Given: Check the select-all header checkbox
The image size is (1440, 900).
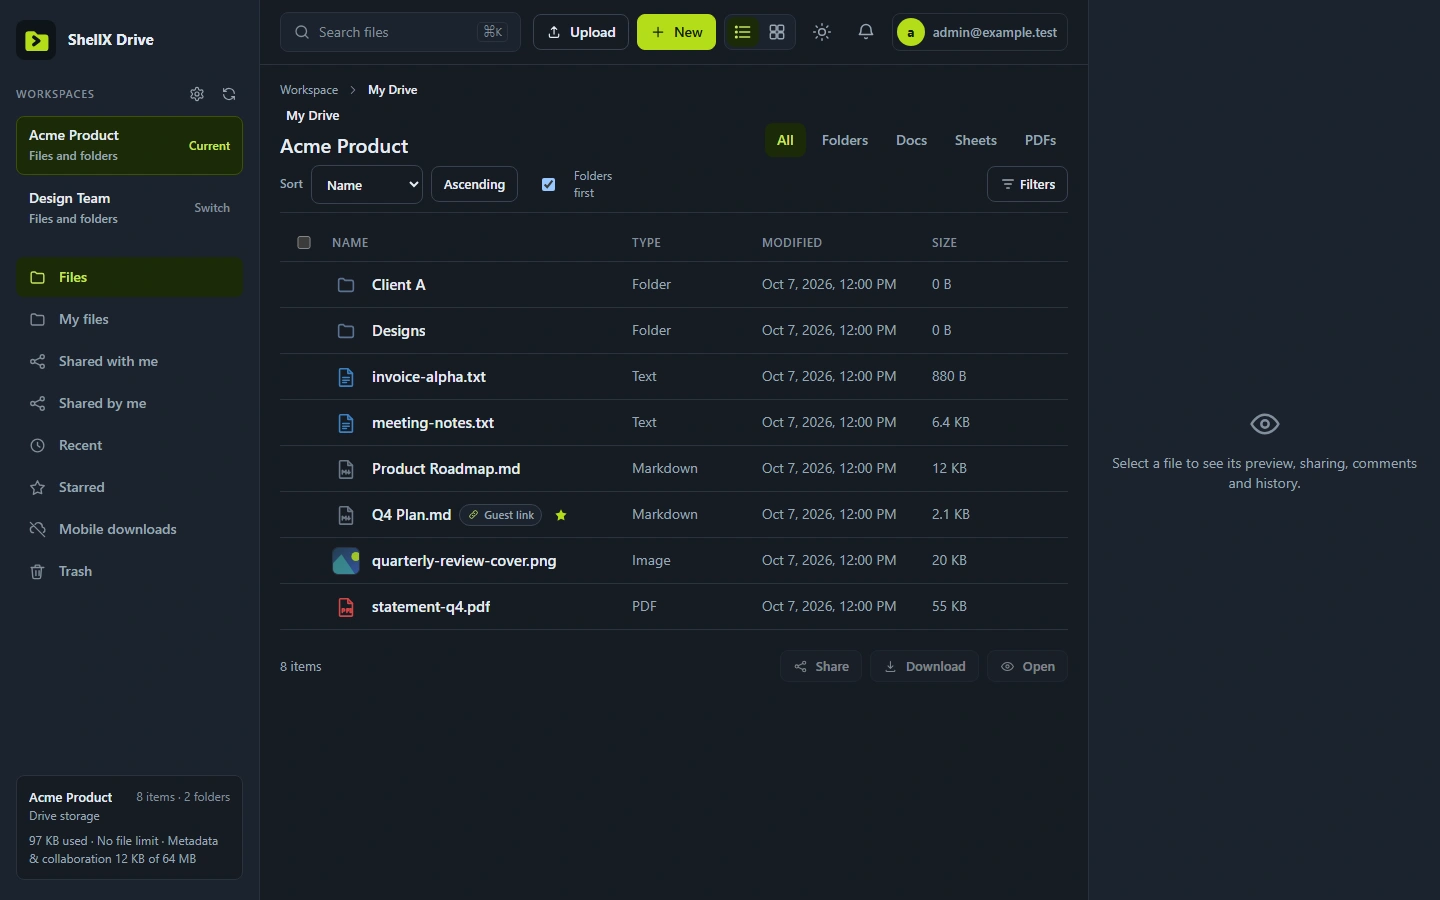Looking at the screenshot, I should [304, 242].
